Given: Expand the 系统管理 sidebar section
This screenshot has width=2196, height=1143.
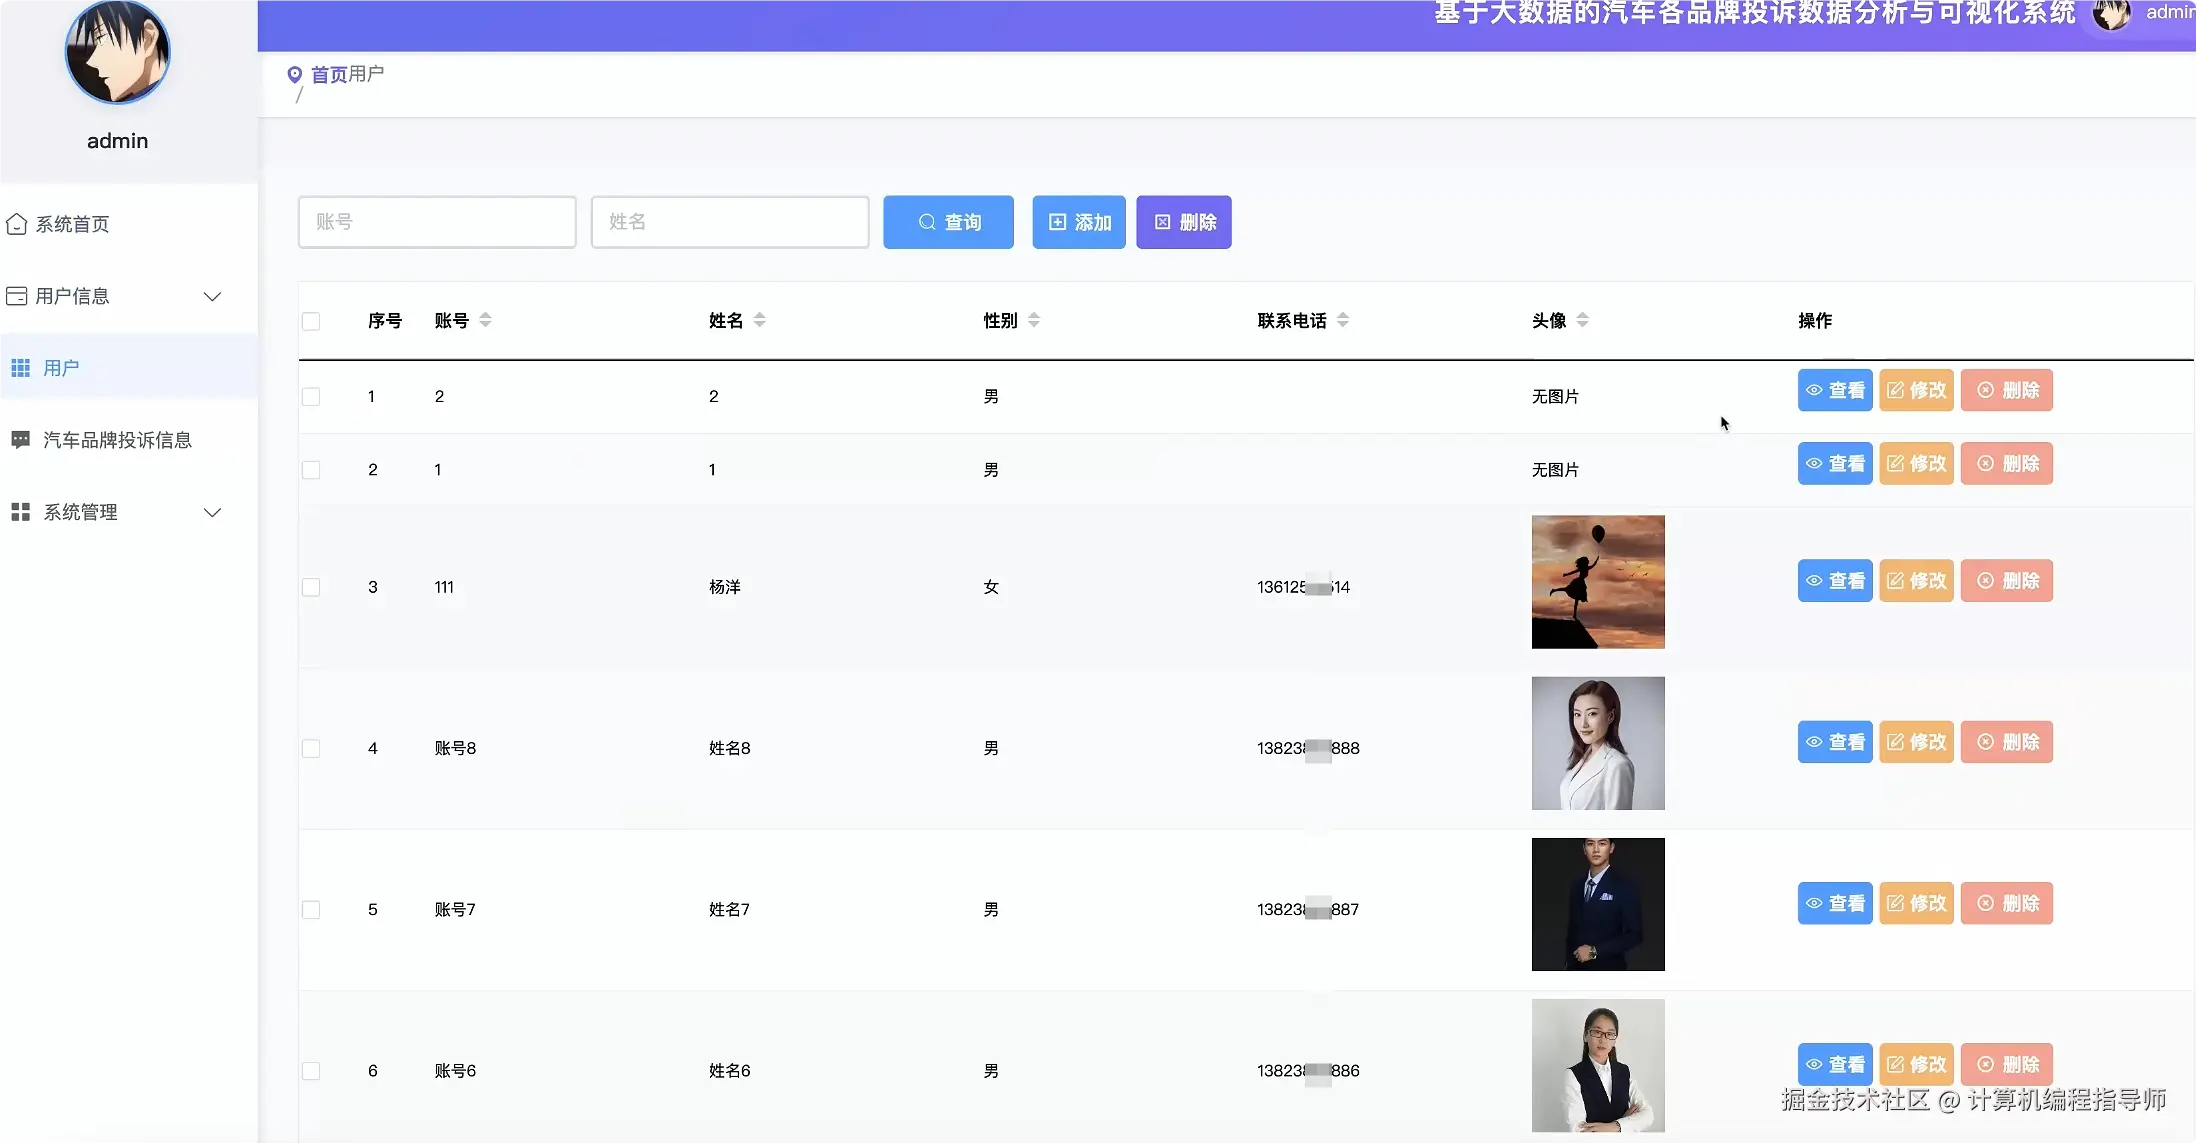Looking at the screenshot, I should pos(212,511).
